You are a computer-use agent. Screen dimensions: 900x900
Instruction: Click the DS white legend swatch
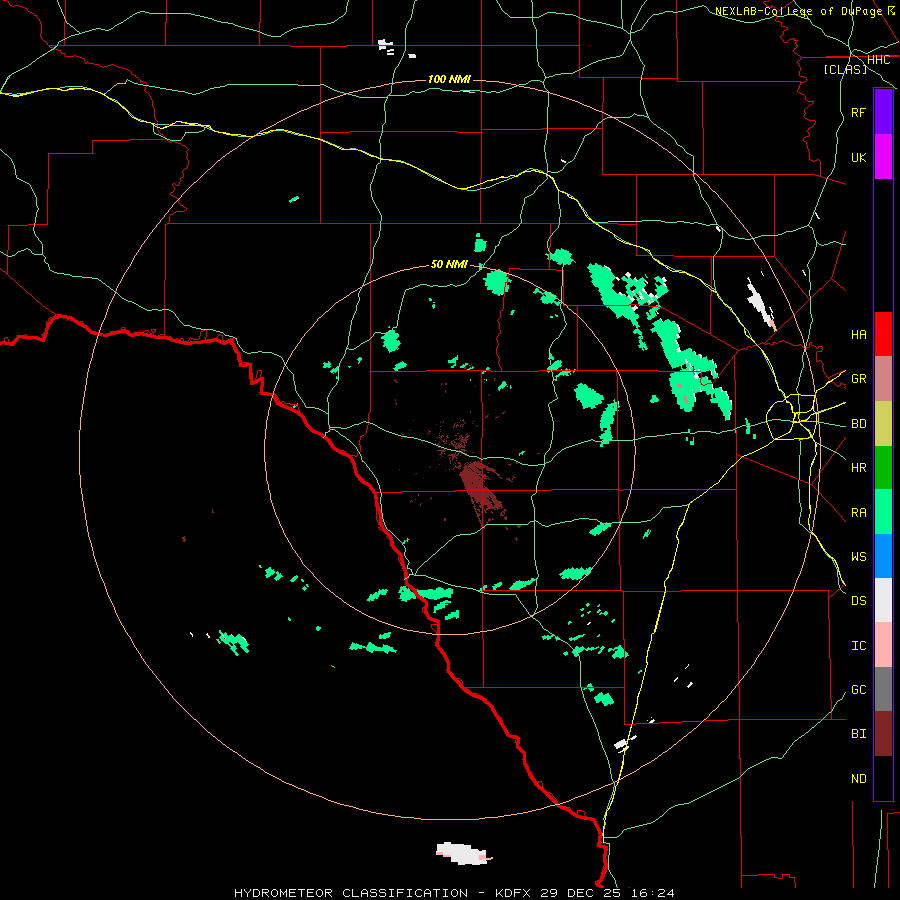click(x=883, y=600)
